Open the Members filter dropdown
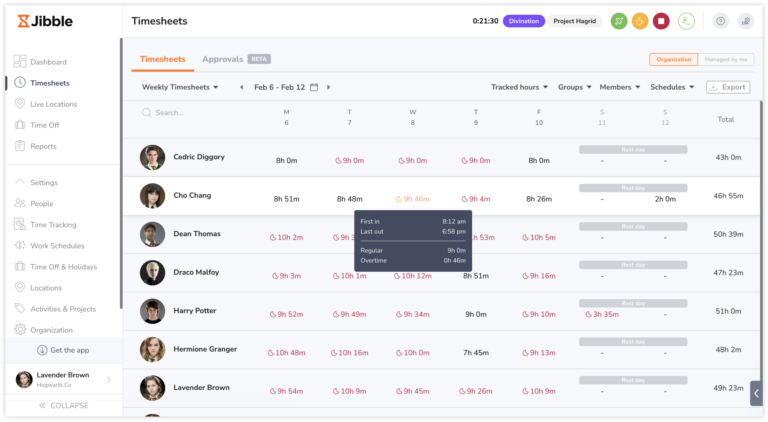 [620, 87]
